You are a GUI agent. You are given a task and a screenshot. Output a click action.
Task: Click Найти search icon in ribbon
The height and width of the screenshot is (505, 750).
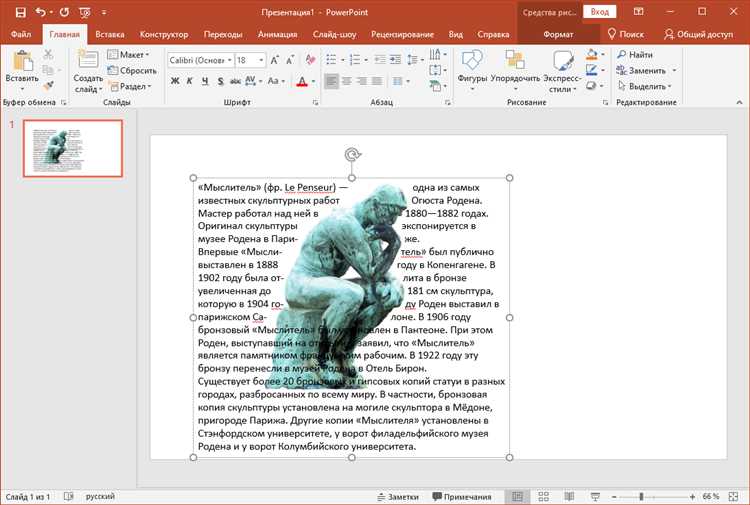622,55
